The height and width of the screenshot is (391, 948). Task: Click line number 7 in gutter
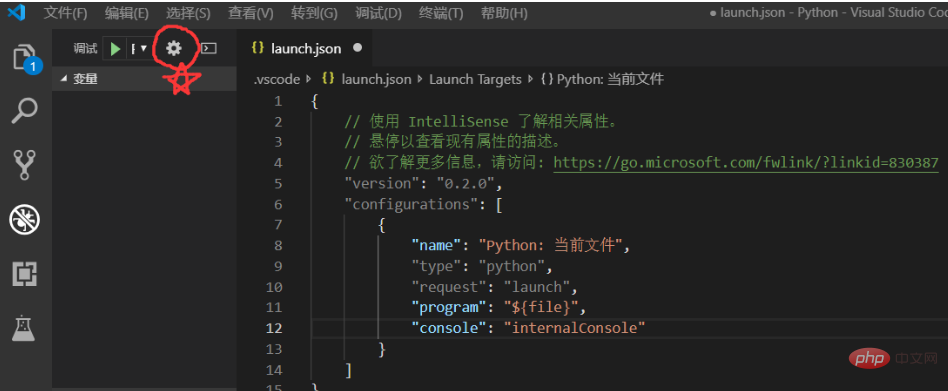(x=278, y=225)
